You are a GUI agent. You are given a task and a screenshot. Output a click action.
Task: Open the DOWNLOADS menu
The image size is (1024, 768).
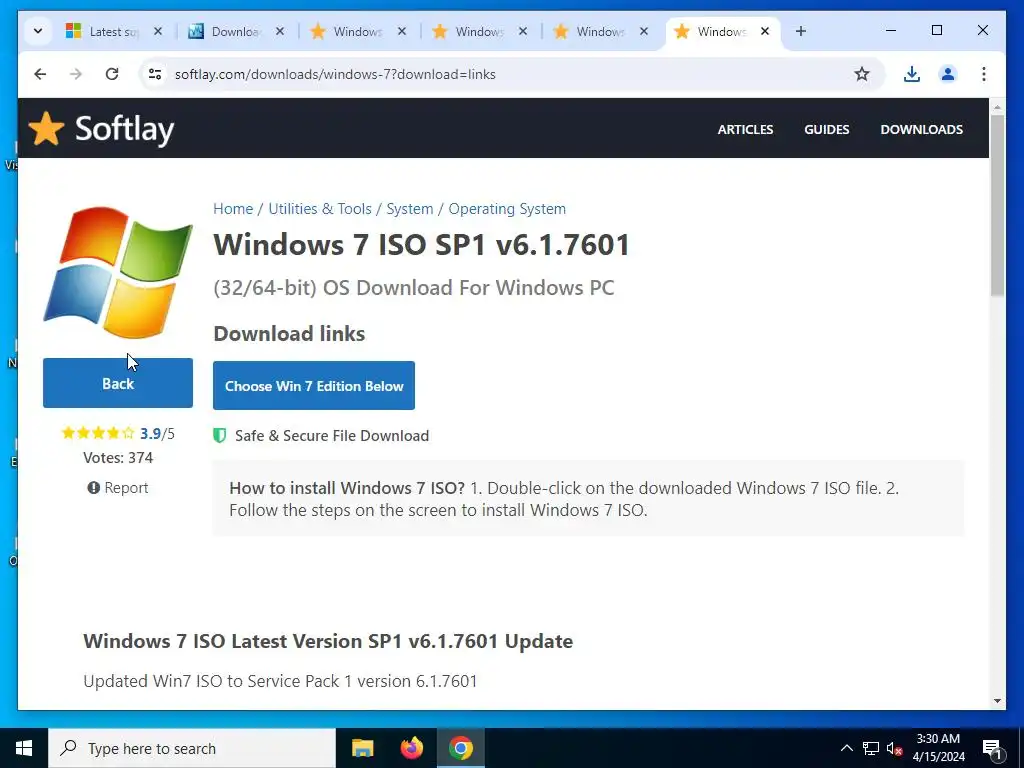[921, 129]
